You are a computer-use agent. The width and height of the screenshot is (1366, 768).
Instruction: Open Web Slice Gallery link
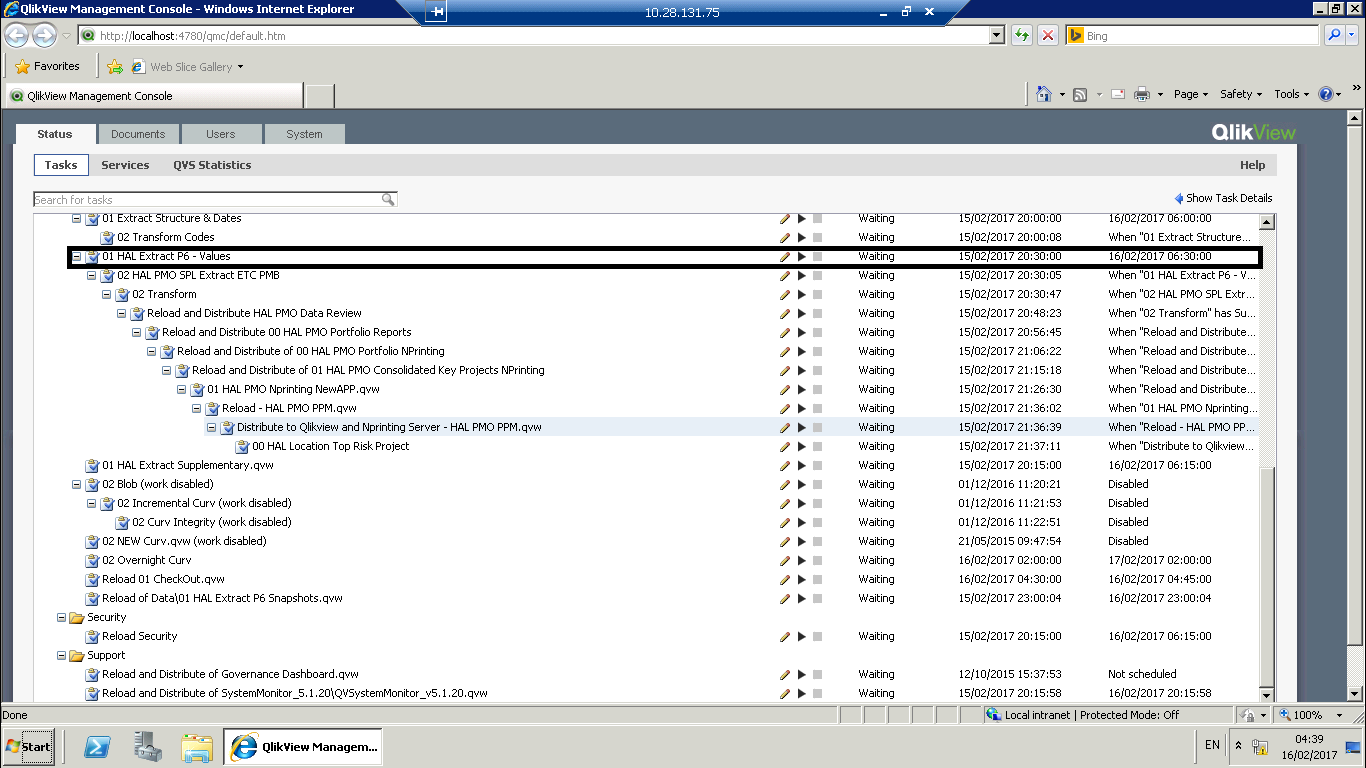click(x=190, y=67)
